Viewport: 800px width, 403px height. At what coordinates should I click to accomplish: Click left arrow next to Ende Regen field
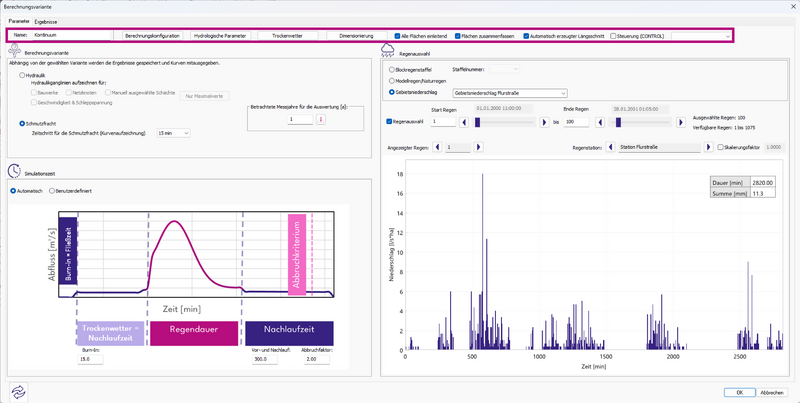(601, 122)
